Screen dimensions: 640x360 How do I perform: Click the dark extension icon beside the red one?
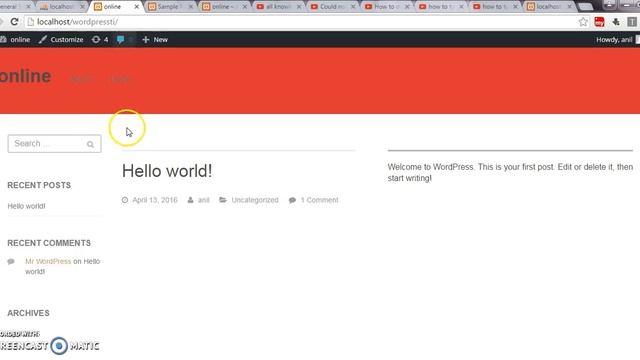(x=616, y=22)
